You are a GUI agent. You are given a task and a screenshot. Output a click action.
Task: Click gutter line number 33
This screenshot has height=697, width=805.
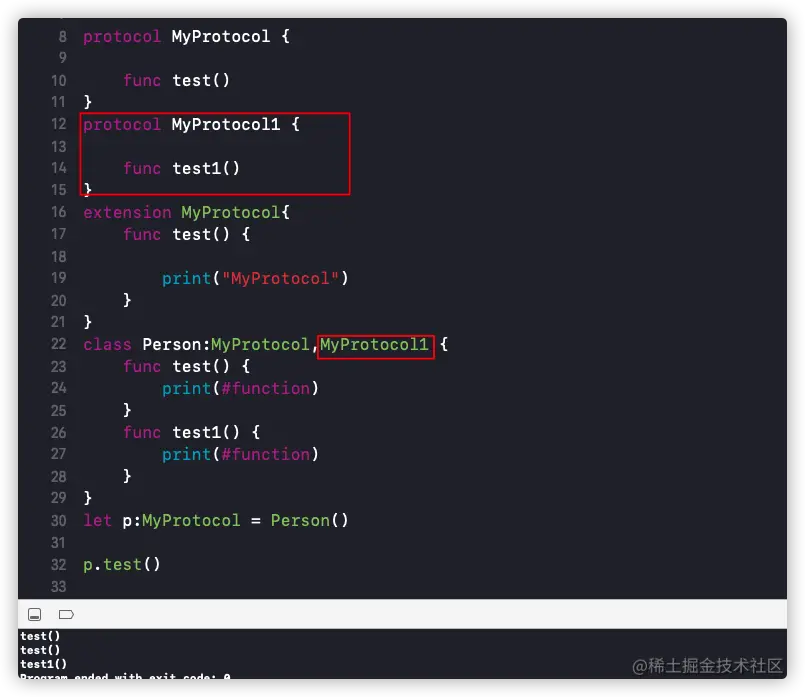click(59, 587)
